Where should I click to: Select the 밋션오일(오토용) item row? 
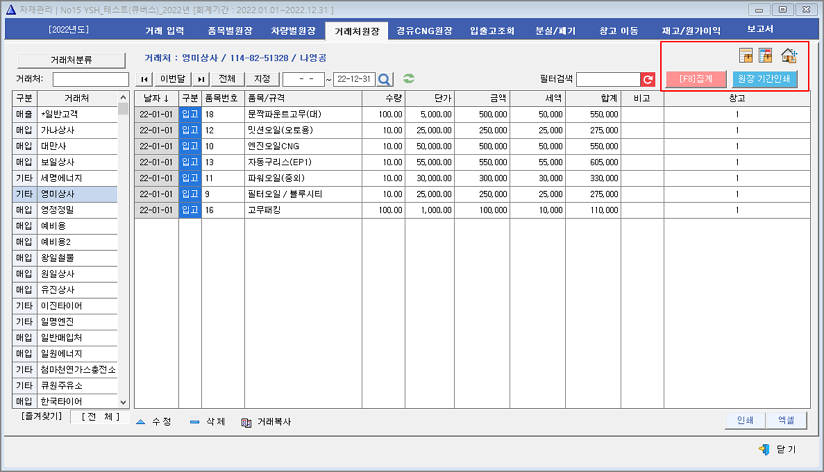(x=472, y=130)
